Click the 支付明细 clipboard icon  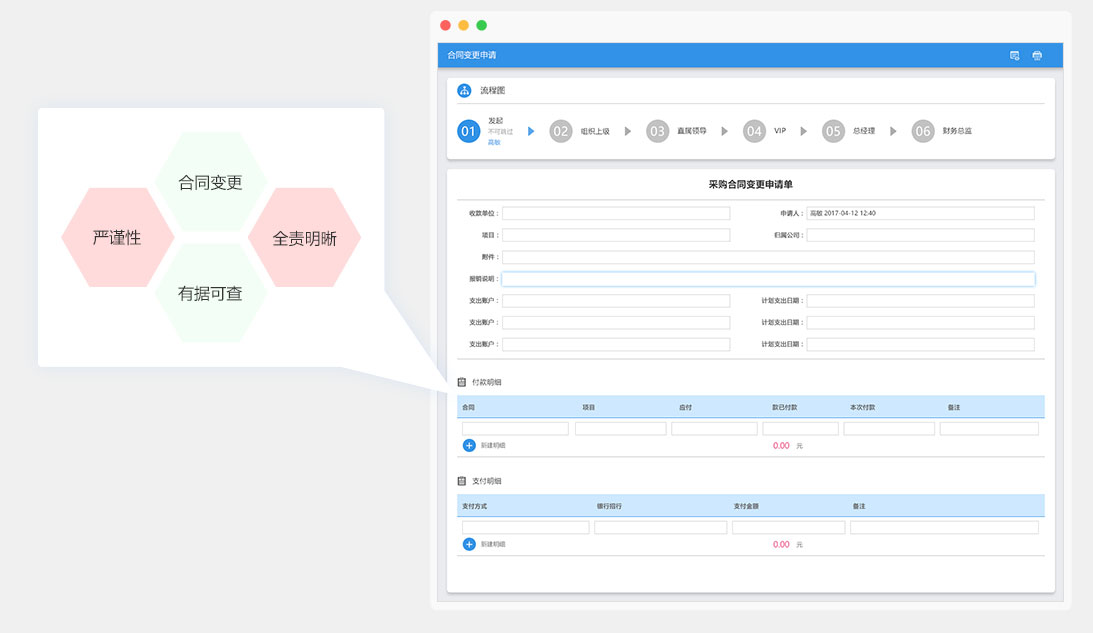click(461, 481)
